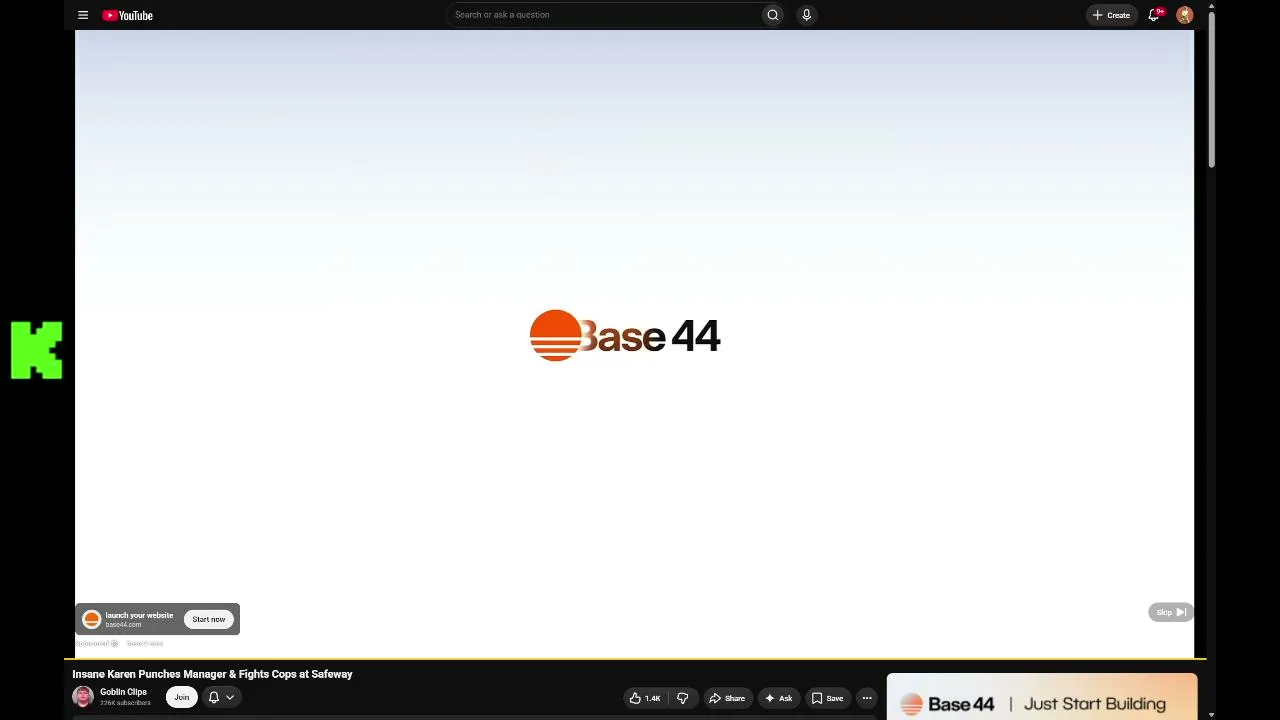Open the Create menu
Image resolution: width=1280 pixels, height=720 pixels.
(x=1111, y=15)
